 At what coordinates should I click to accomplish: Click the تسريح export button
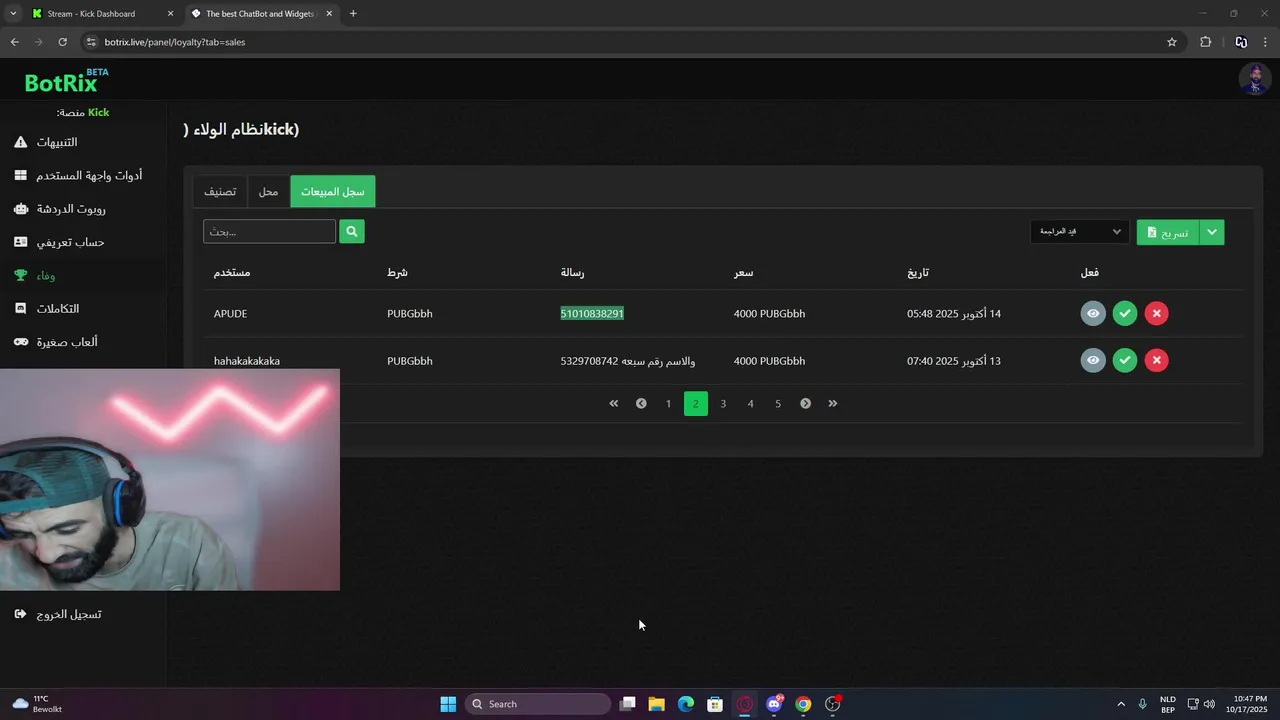(1168, 232)
